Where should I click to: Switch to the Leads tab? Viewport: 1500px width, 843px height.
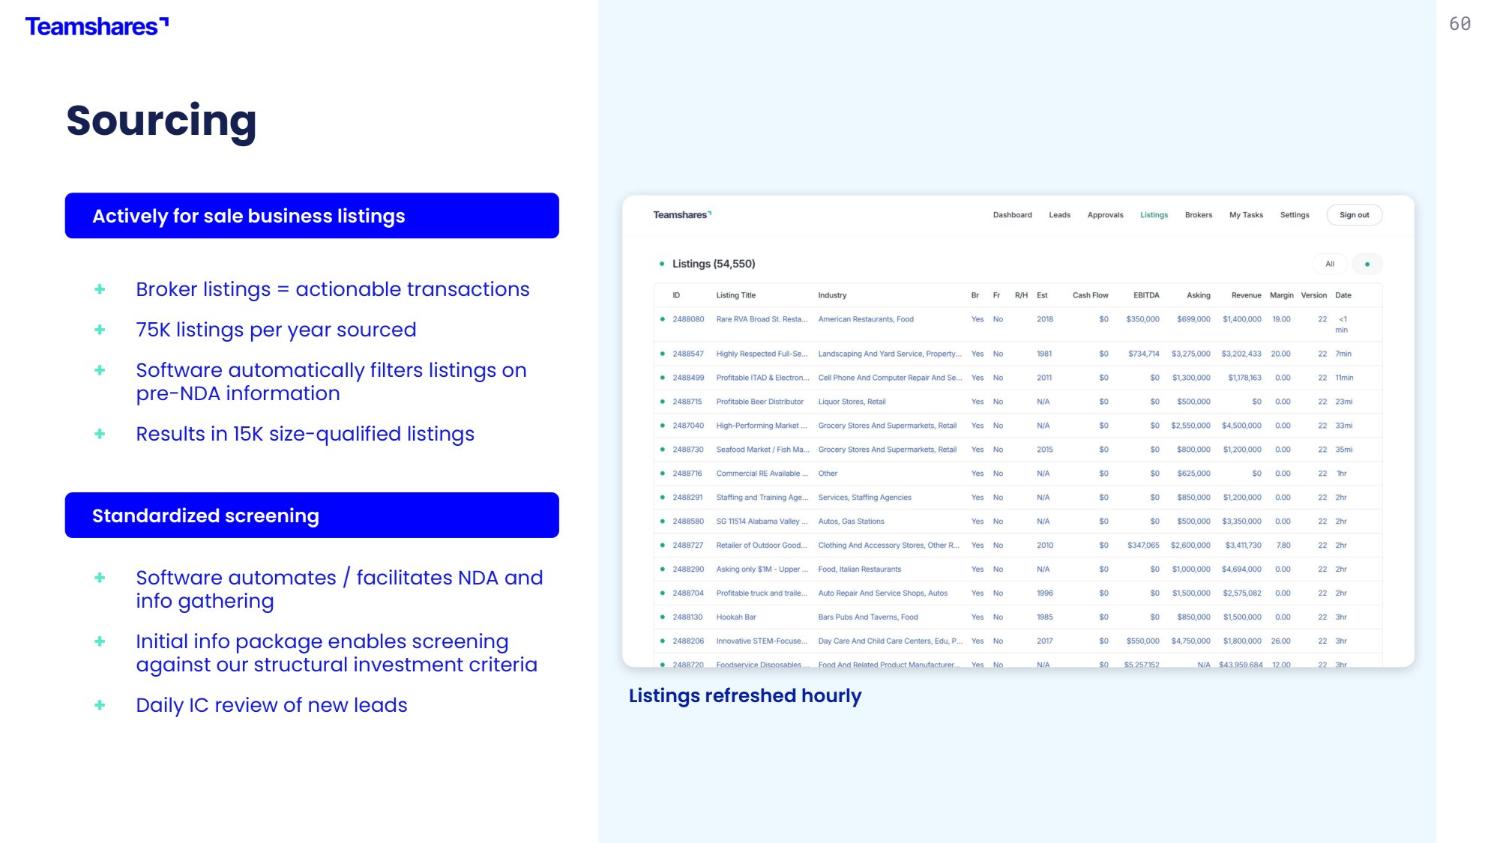(x=1059, y=215)
